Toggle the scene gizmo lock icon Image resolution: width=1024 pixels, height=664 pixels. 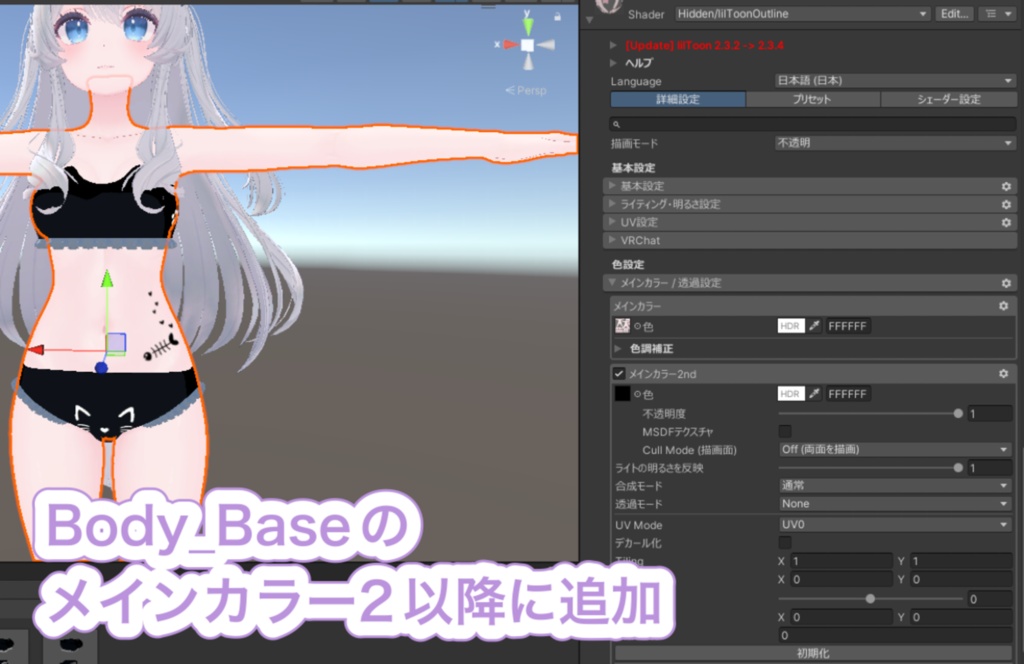coord(557,16)
